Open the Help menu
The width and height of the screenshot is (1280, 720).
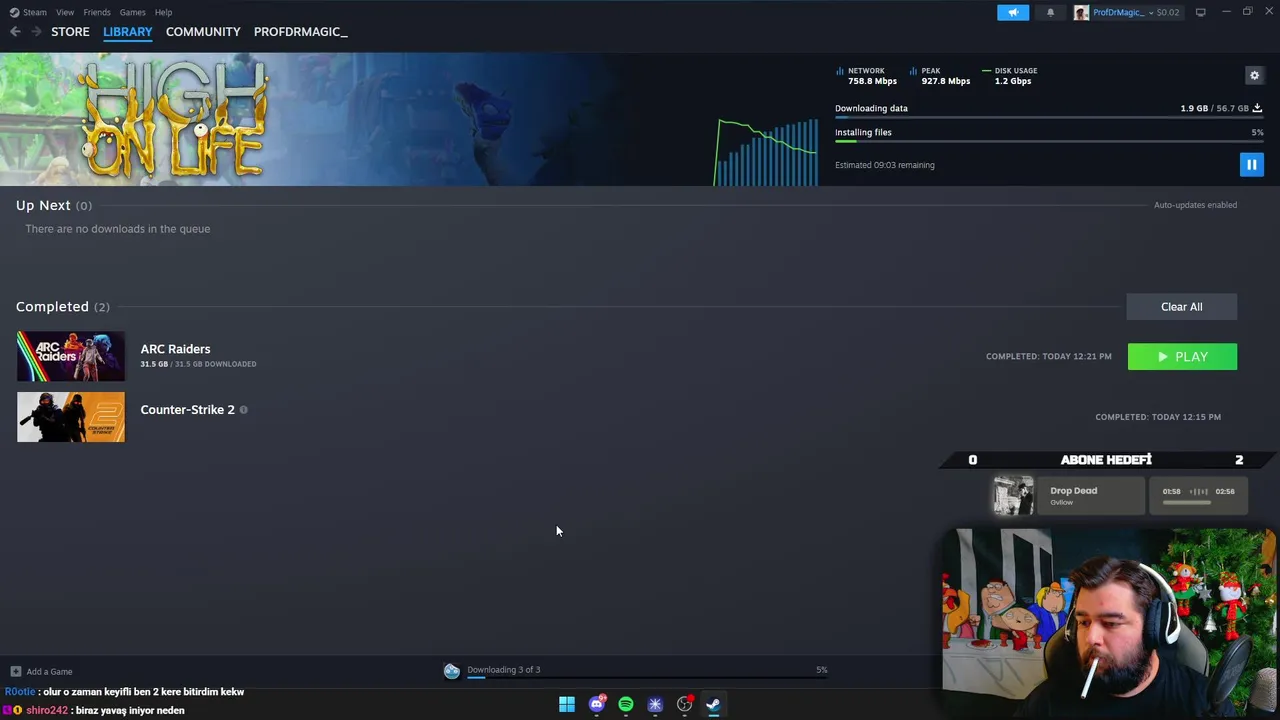pos(163,12)
